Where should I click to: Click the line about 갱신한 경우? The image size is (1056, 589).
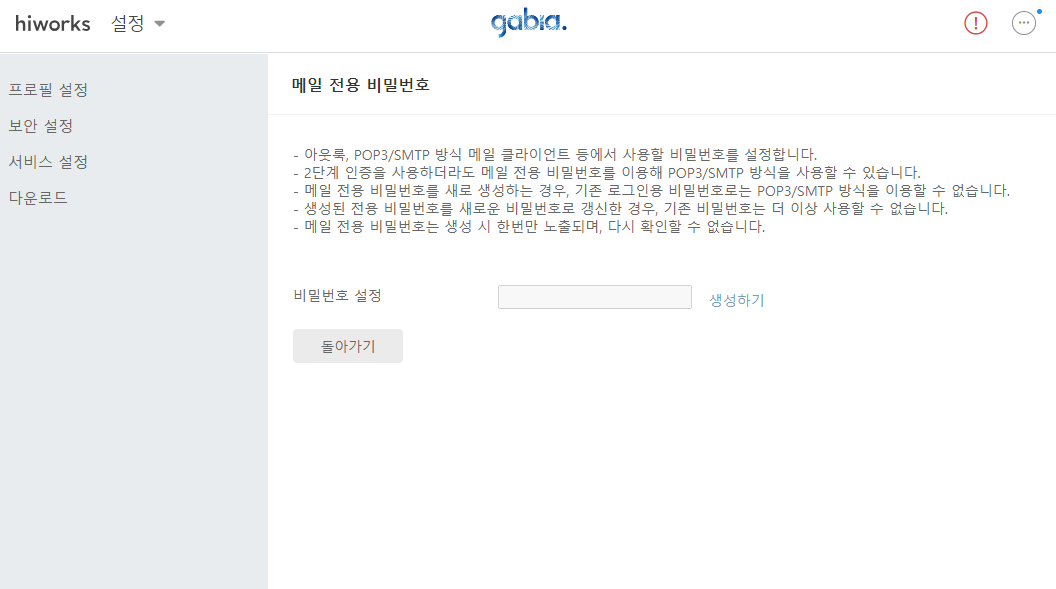pos(620,209)
